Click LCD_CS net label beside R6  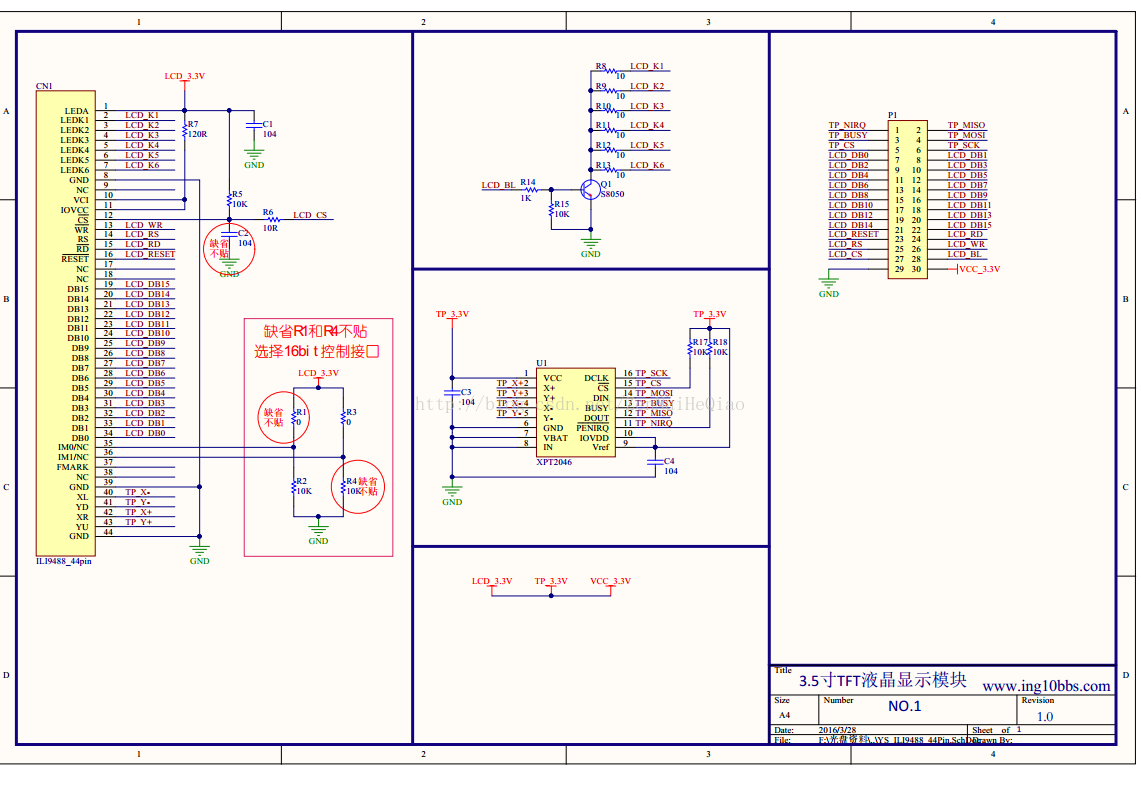pyautogui.click(x=310, y=215)
